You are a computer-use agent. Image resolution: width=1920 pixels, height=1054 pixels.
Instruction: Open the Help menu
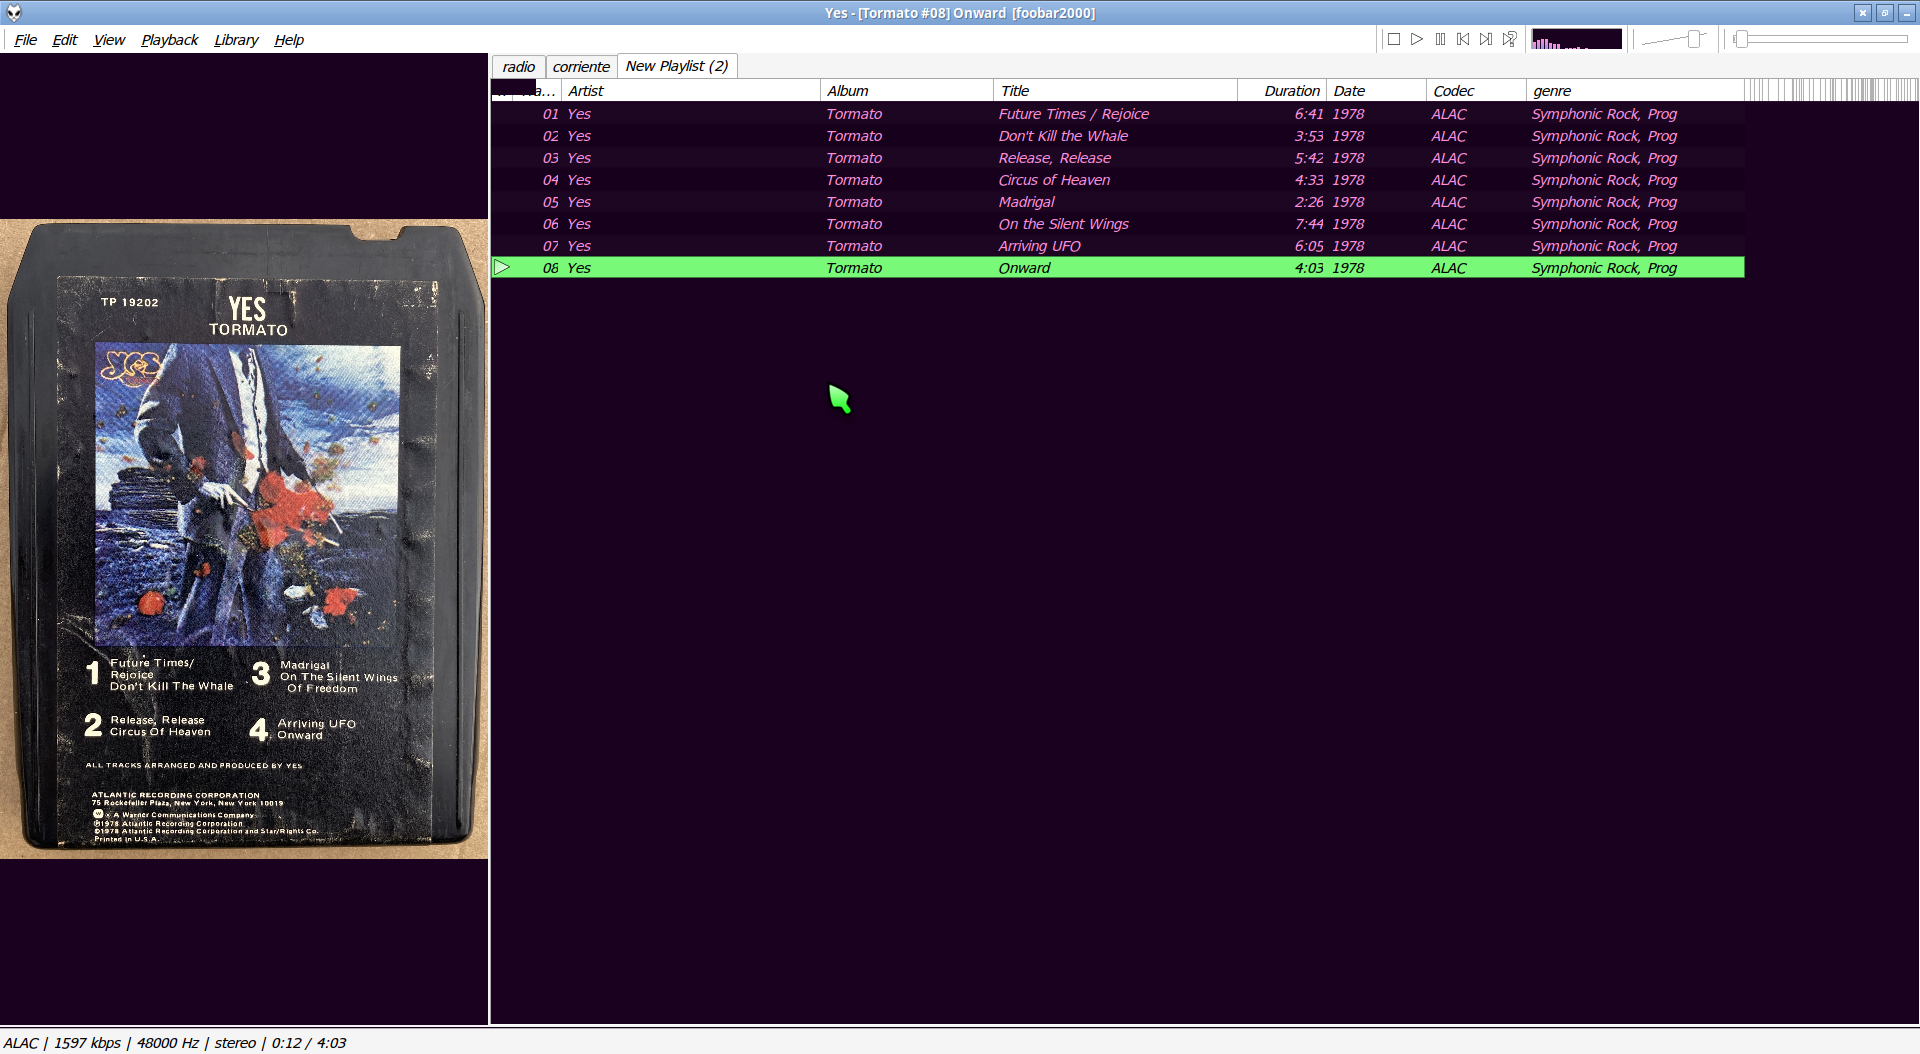(x=289, y=40)
